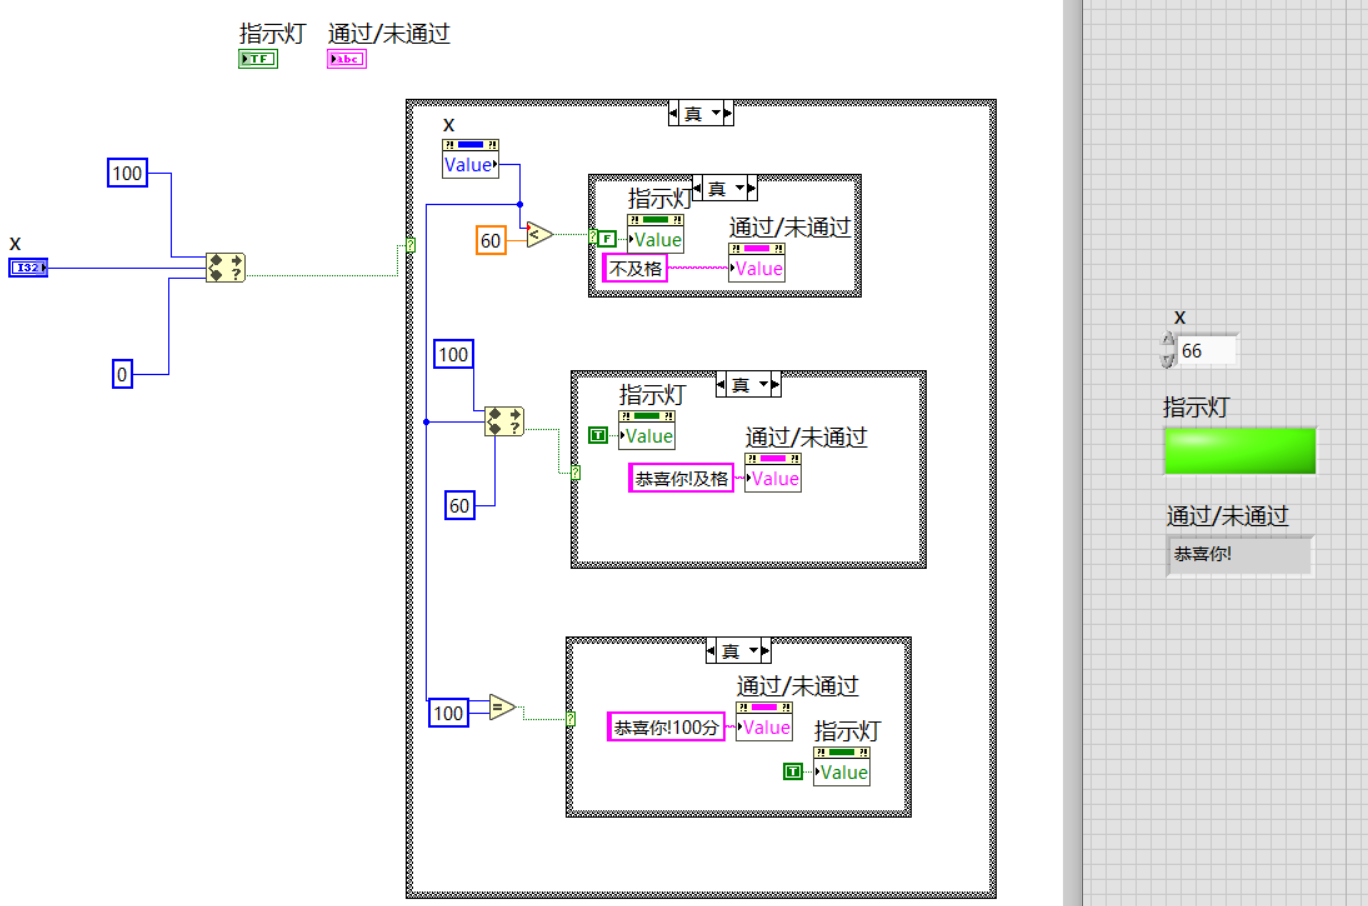Select the 100 constant above the blue 60
Viewport: 1368px width, 906px height.
pyautogui.click(x=453, y=354)
